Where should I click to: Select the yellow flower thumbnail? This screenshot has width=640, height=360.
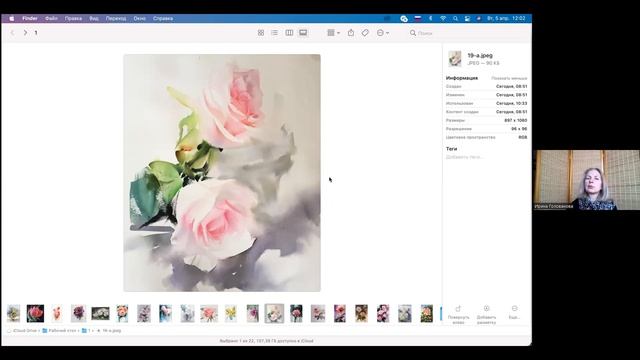(231, 313)
